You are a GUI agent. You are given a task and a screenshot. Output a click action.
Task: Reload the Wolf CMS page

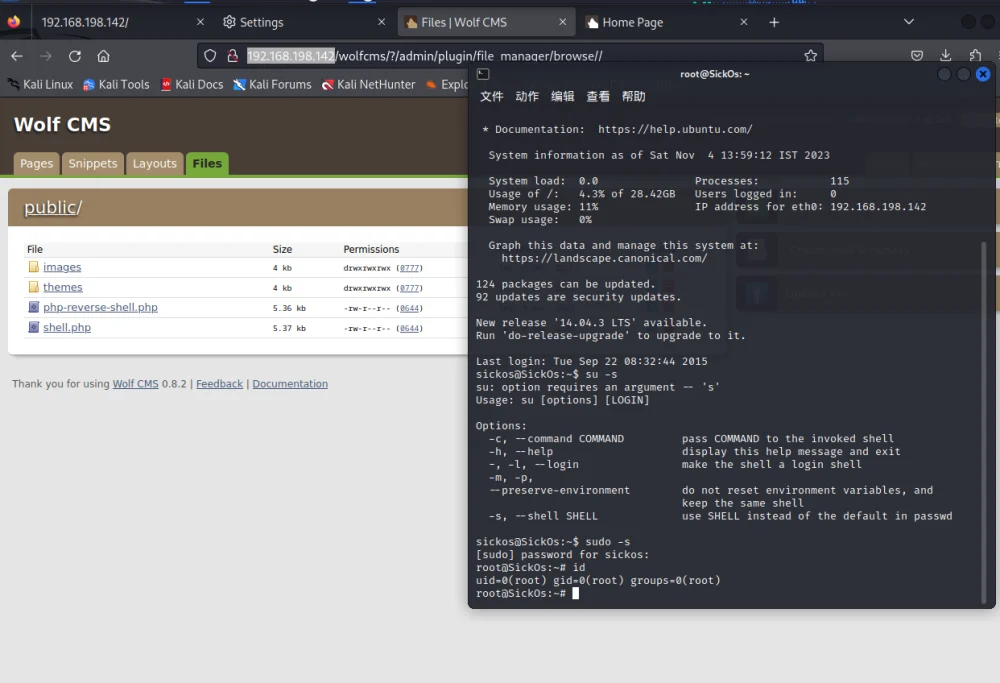click(75, 56)
